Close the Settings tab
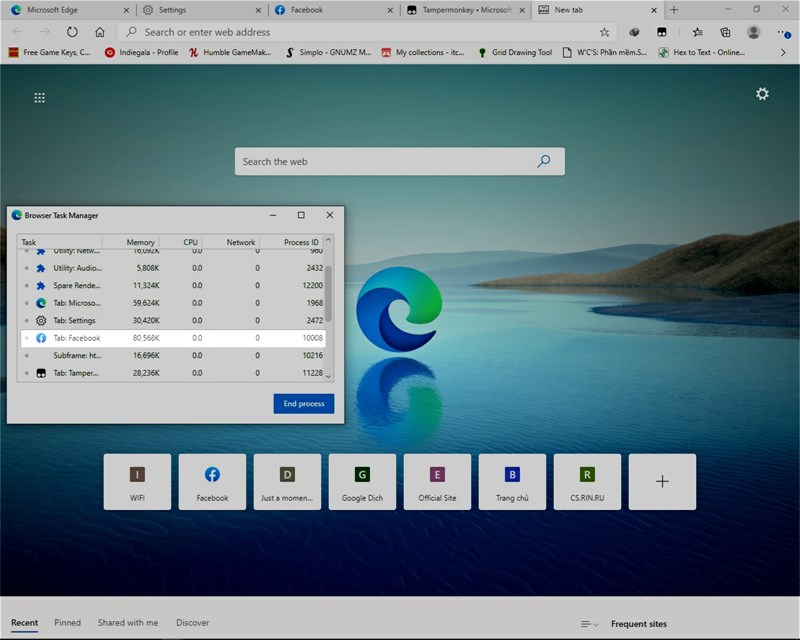Viewport: 800px width, 640px height. [x=258, y=10]
